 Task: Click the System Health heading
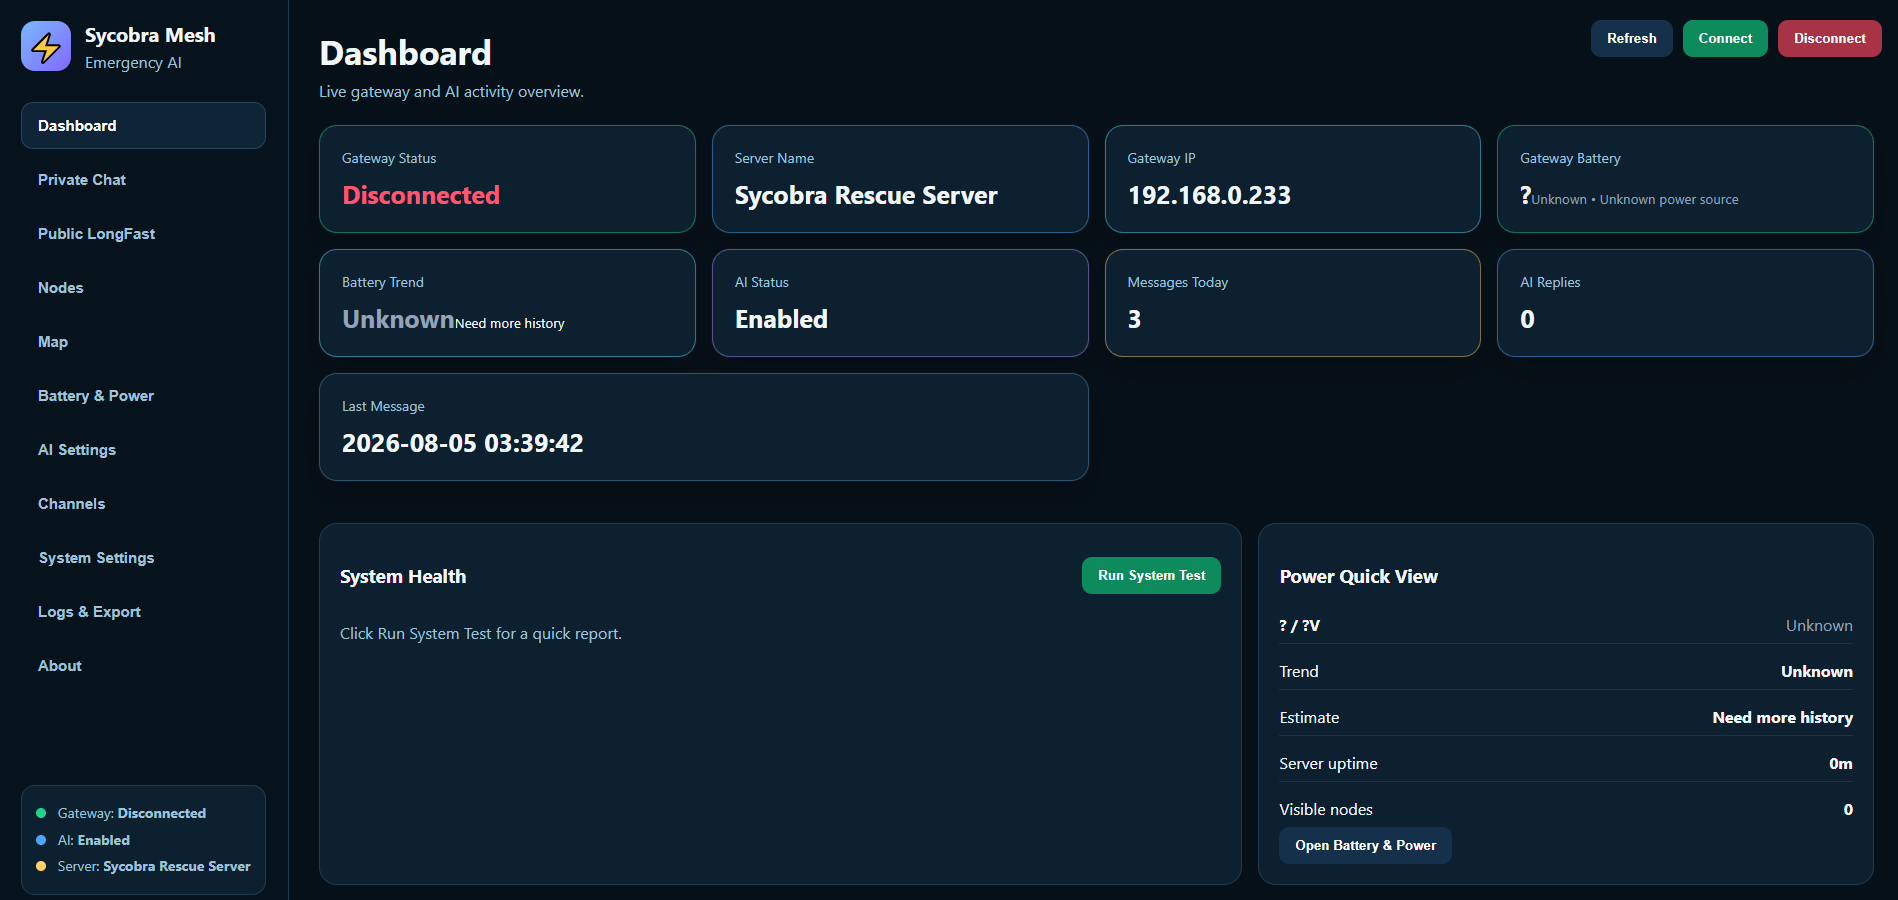pos(403,576)
